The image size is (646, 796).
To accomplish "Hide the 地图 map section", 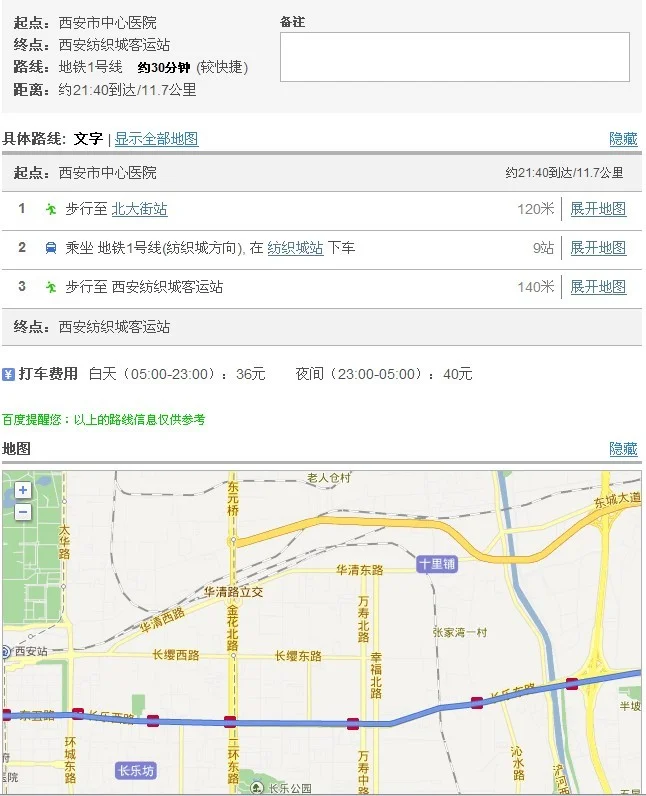I will pos(623,449).
